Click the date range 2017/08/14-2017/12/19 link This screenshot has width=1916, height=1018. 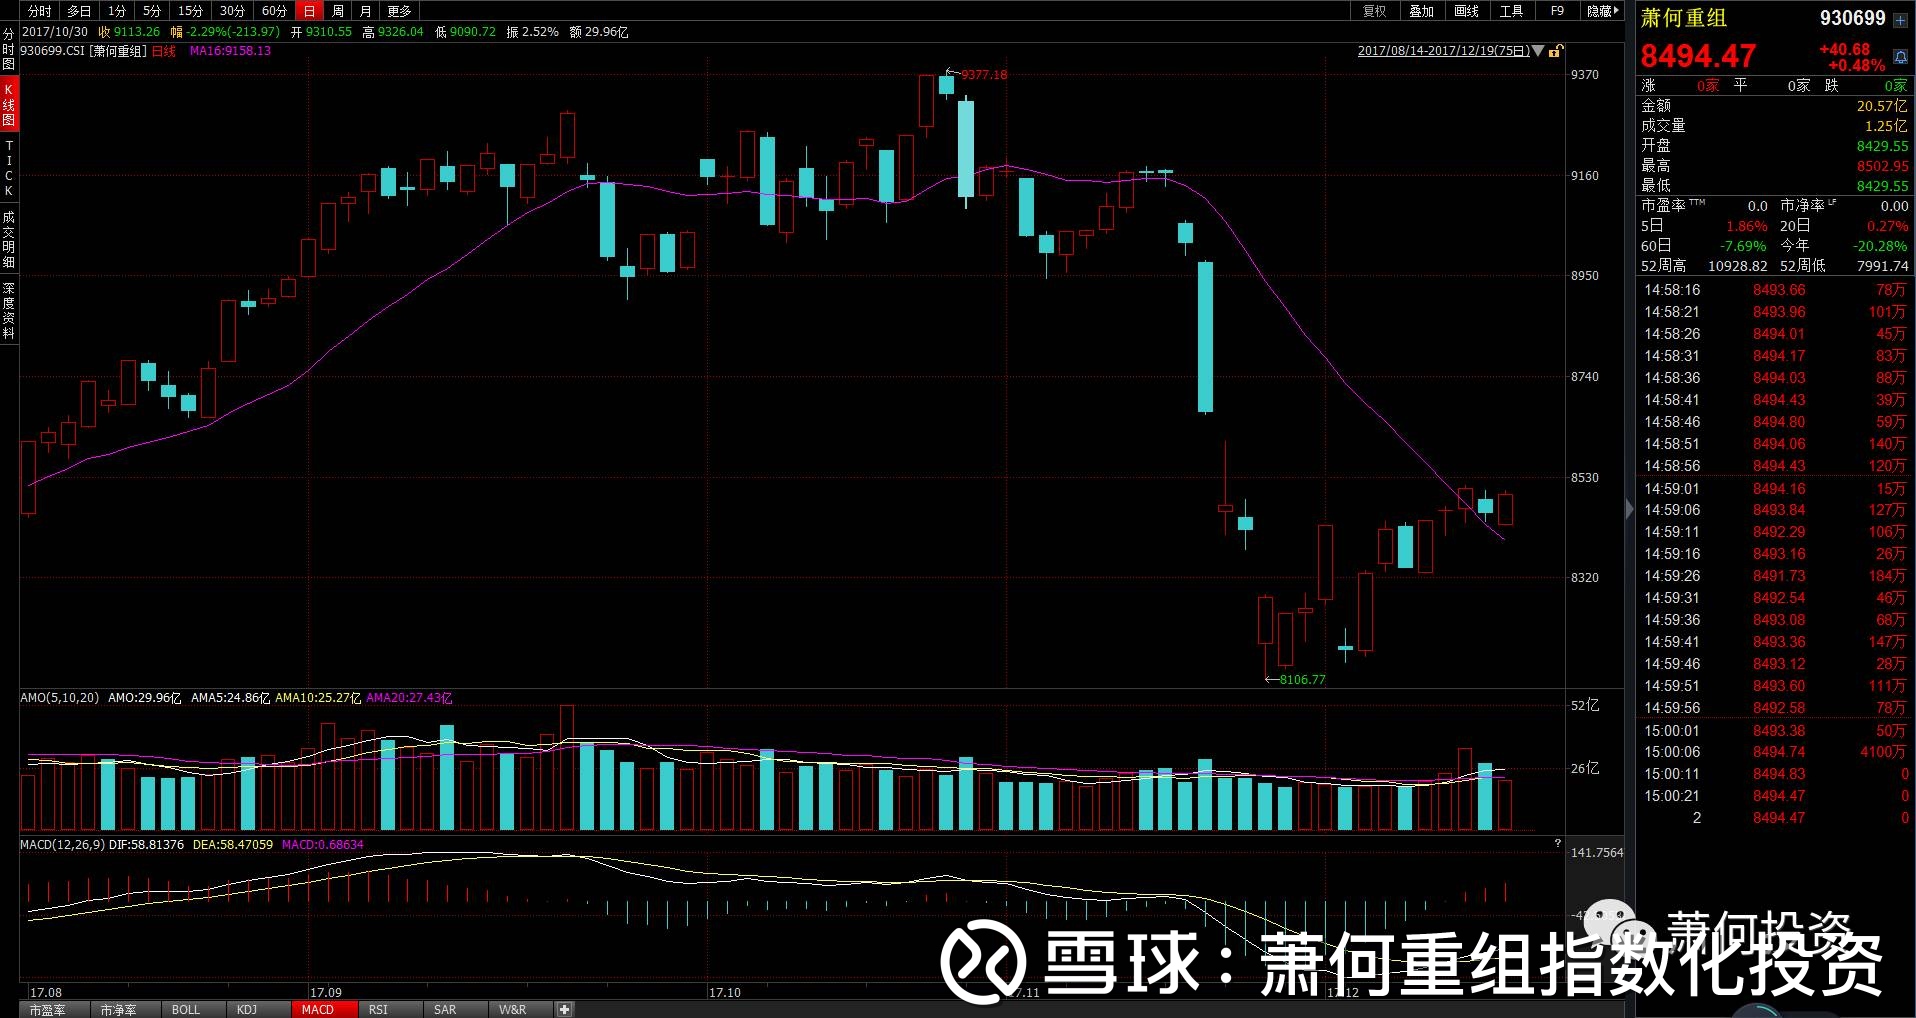pos(1443,51)
